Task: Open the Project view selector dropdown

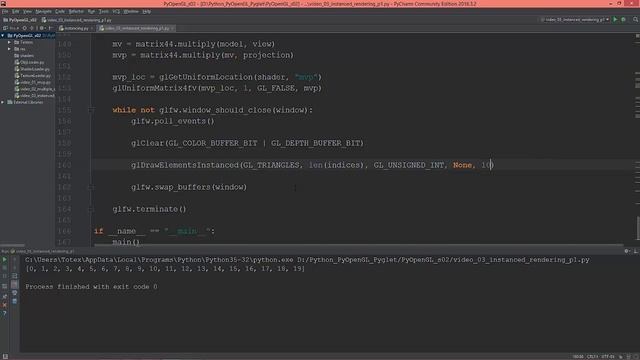Action: coord(11,28)
